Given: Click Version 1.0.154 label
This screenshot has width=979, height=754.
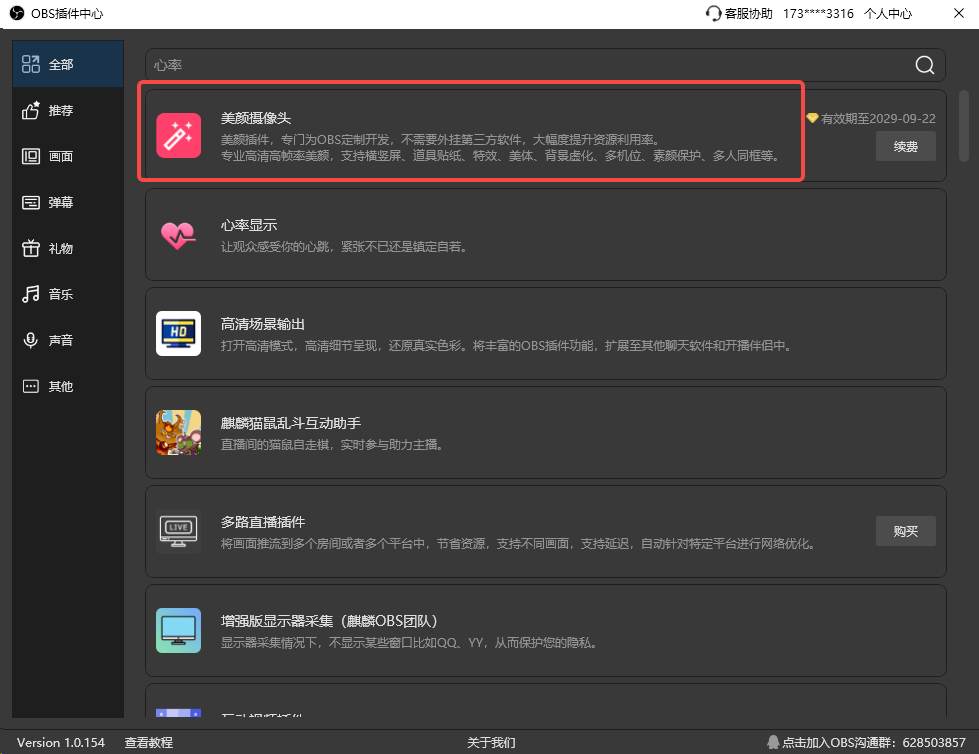Looking at the screenshot, I should [61, 742].
